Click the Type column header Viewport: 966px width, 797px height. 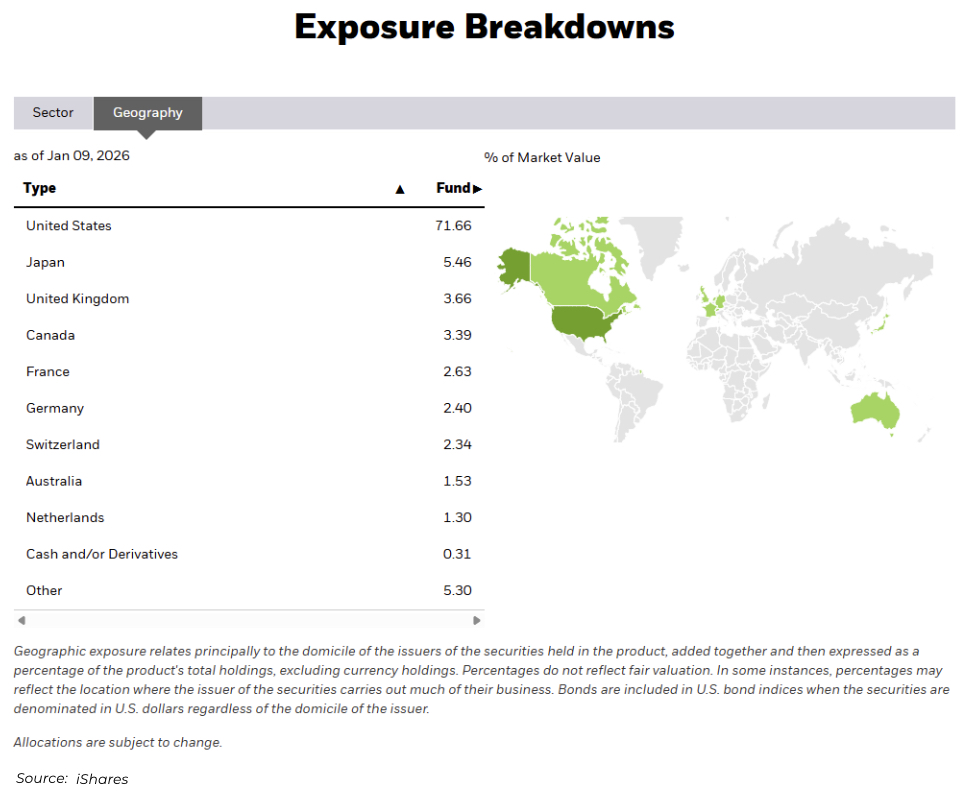pos(40,188)
